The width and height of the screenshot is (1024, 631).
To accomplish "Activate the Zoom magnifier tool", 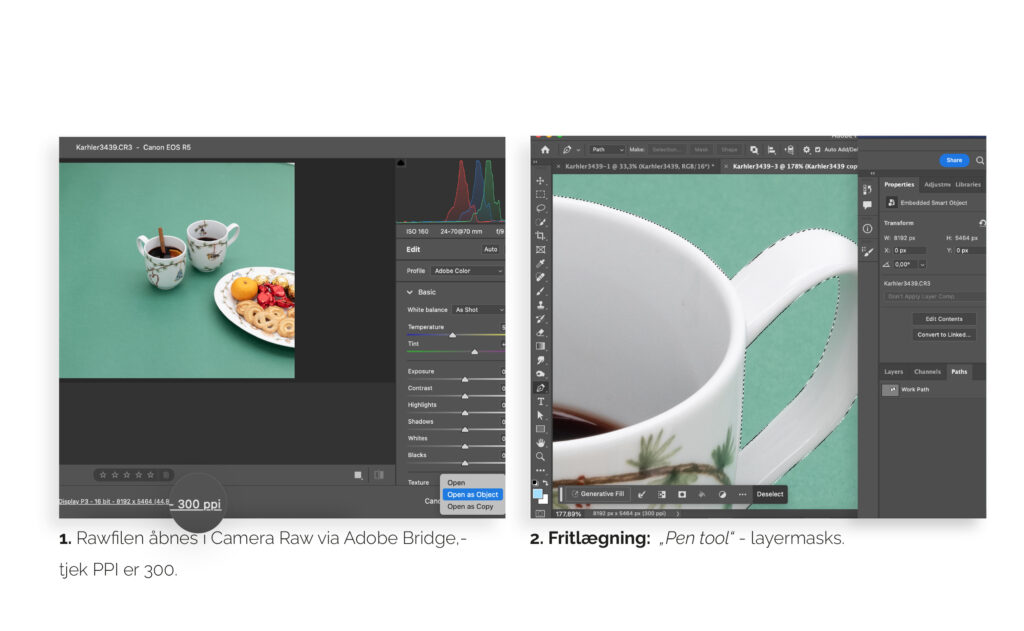I will click(541, 456).
